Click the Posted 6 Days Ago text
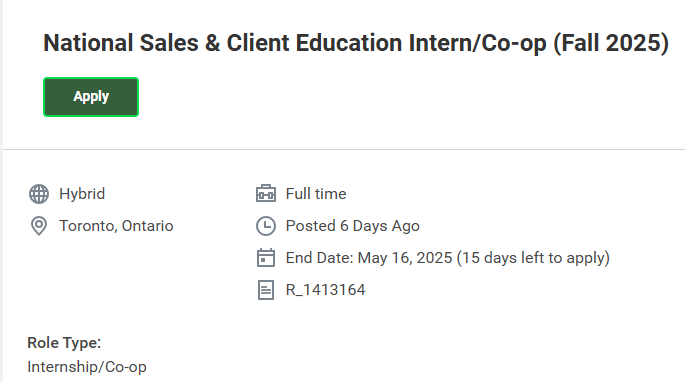685x383 pixels. (x=353, y=226)
